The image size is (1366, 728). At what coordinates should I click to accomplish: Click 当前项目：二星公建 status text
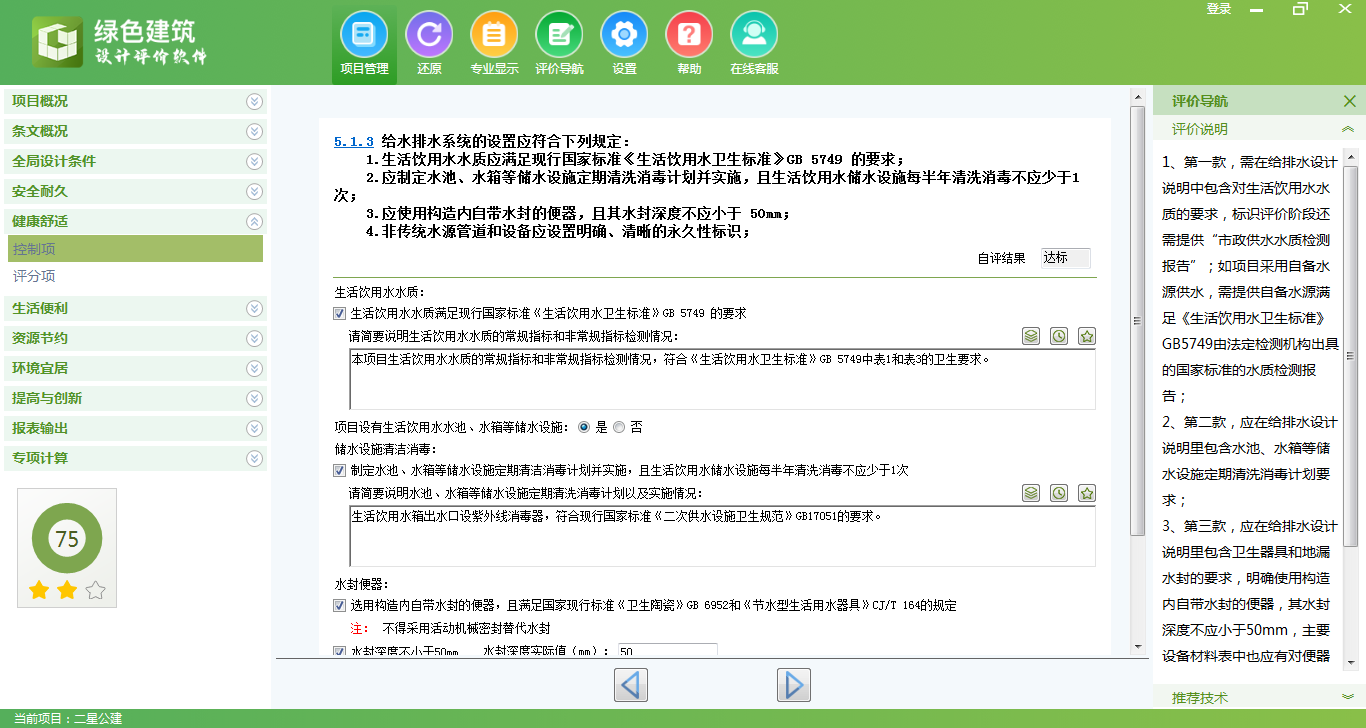[68, 718]
